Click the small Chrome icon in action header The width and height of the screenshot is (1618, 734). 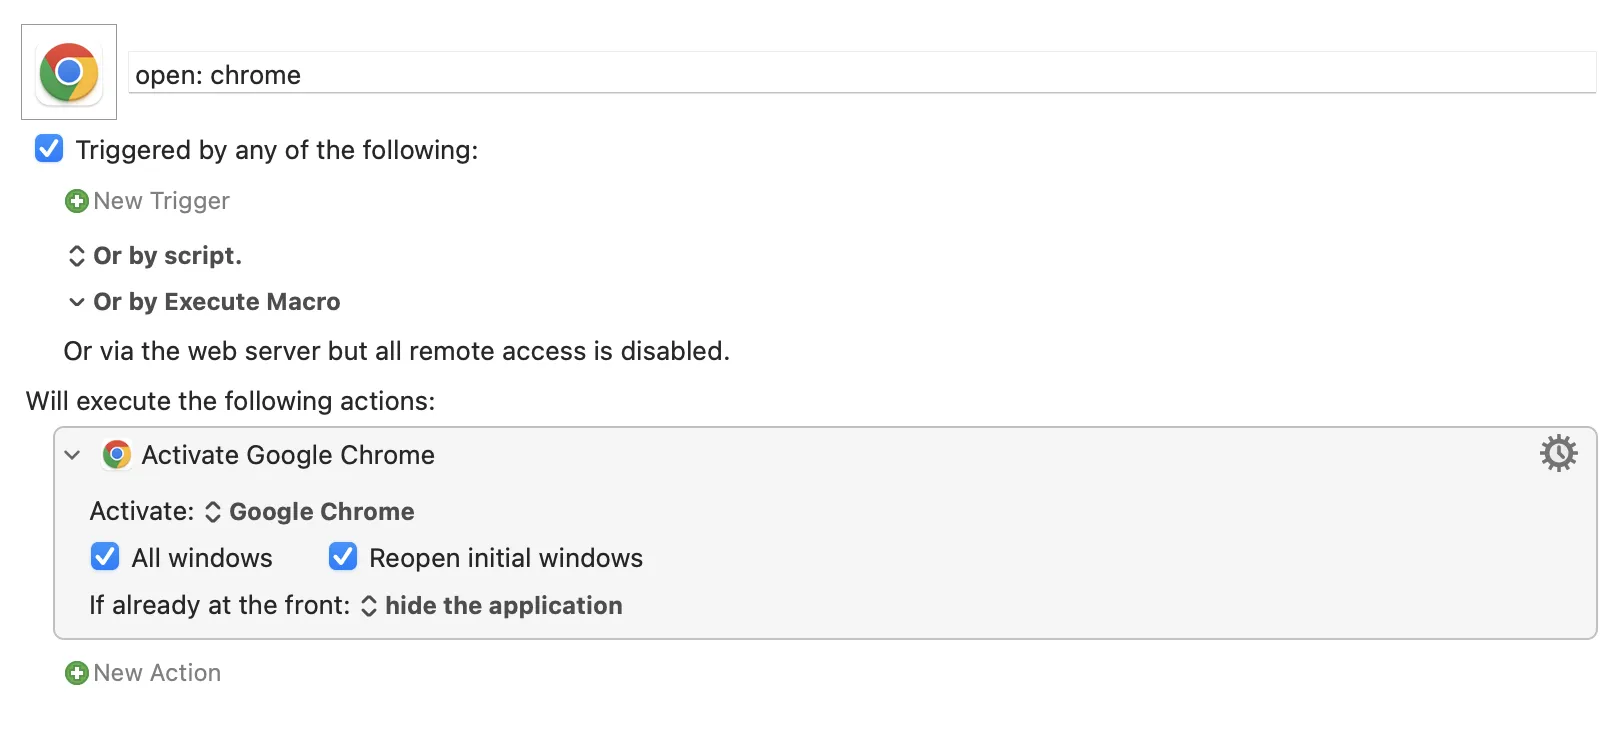(x=117, y=455)
